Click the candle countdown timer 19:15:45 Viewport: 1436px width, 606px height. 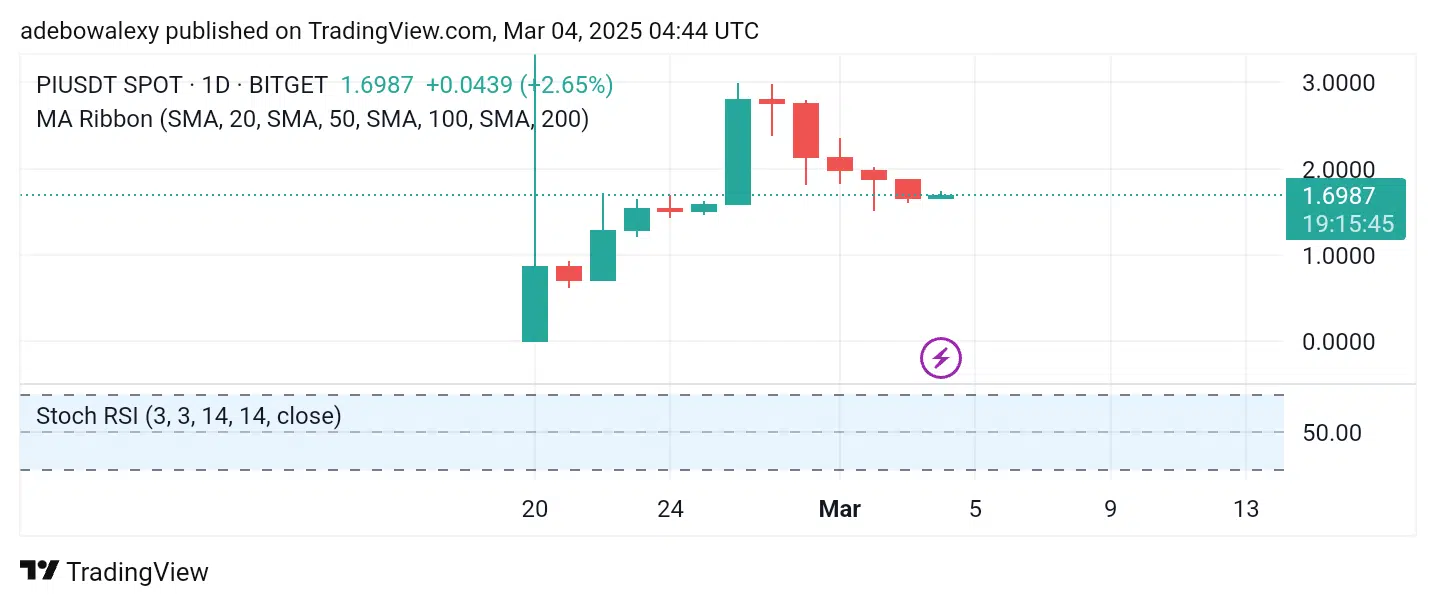coord(1345,224)
